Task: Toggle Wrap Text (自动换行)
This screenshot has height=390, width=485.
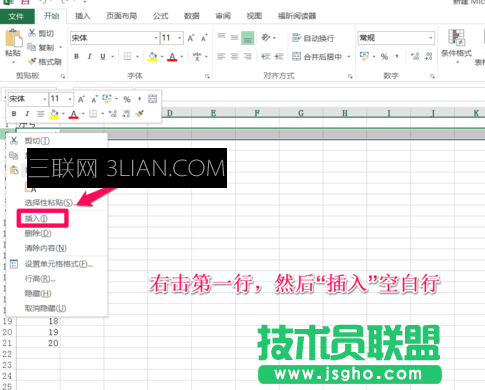Action: [313, 38]
